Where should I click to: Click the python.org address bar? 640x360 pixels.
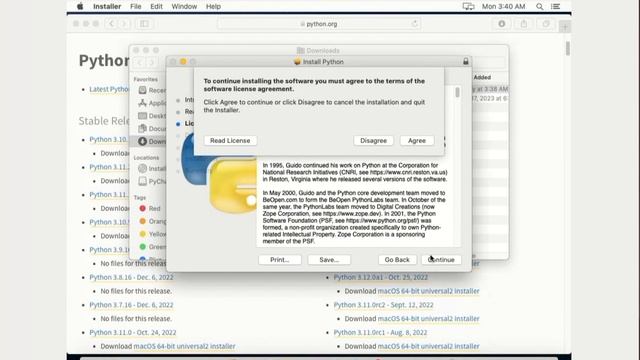[319, 24]
